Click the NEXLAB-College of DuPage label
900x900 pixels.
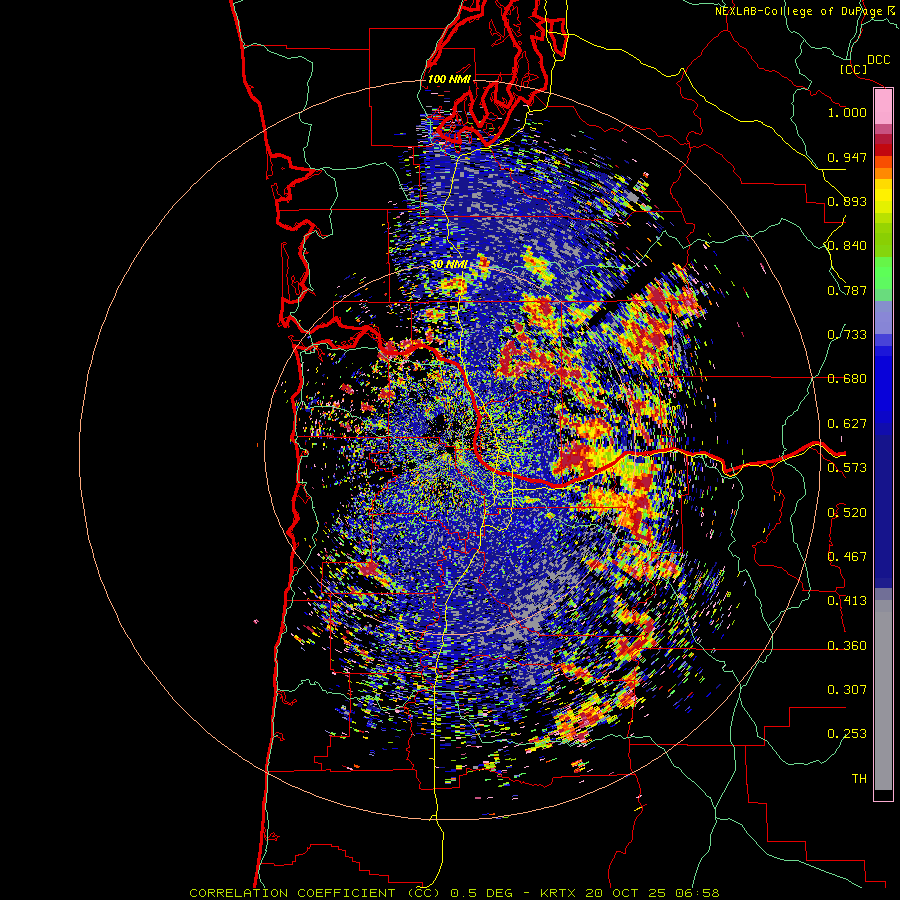tap(801, 11)
